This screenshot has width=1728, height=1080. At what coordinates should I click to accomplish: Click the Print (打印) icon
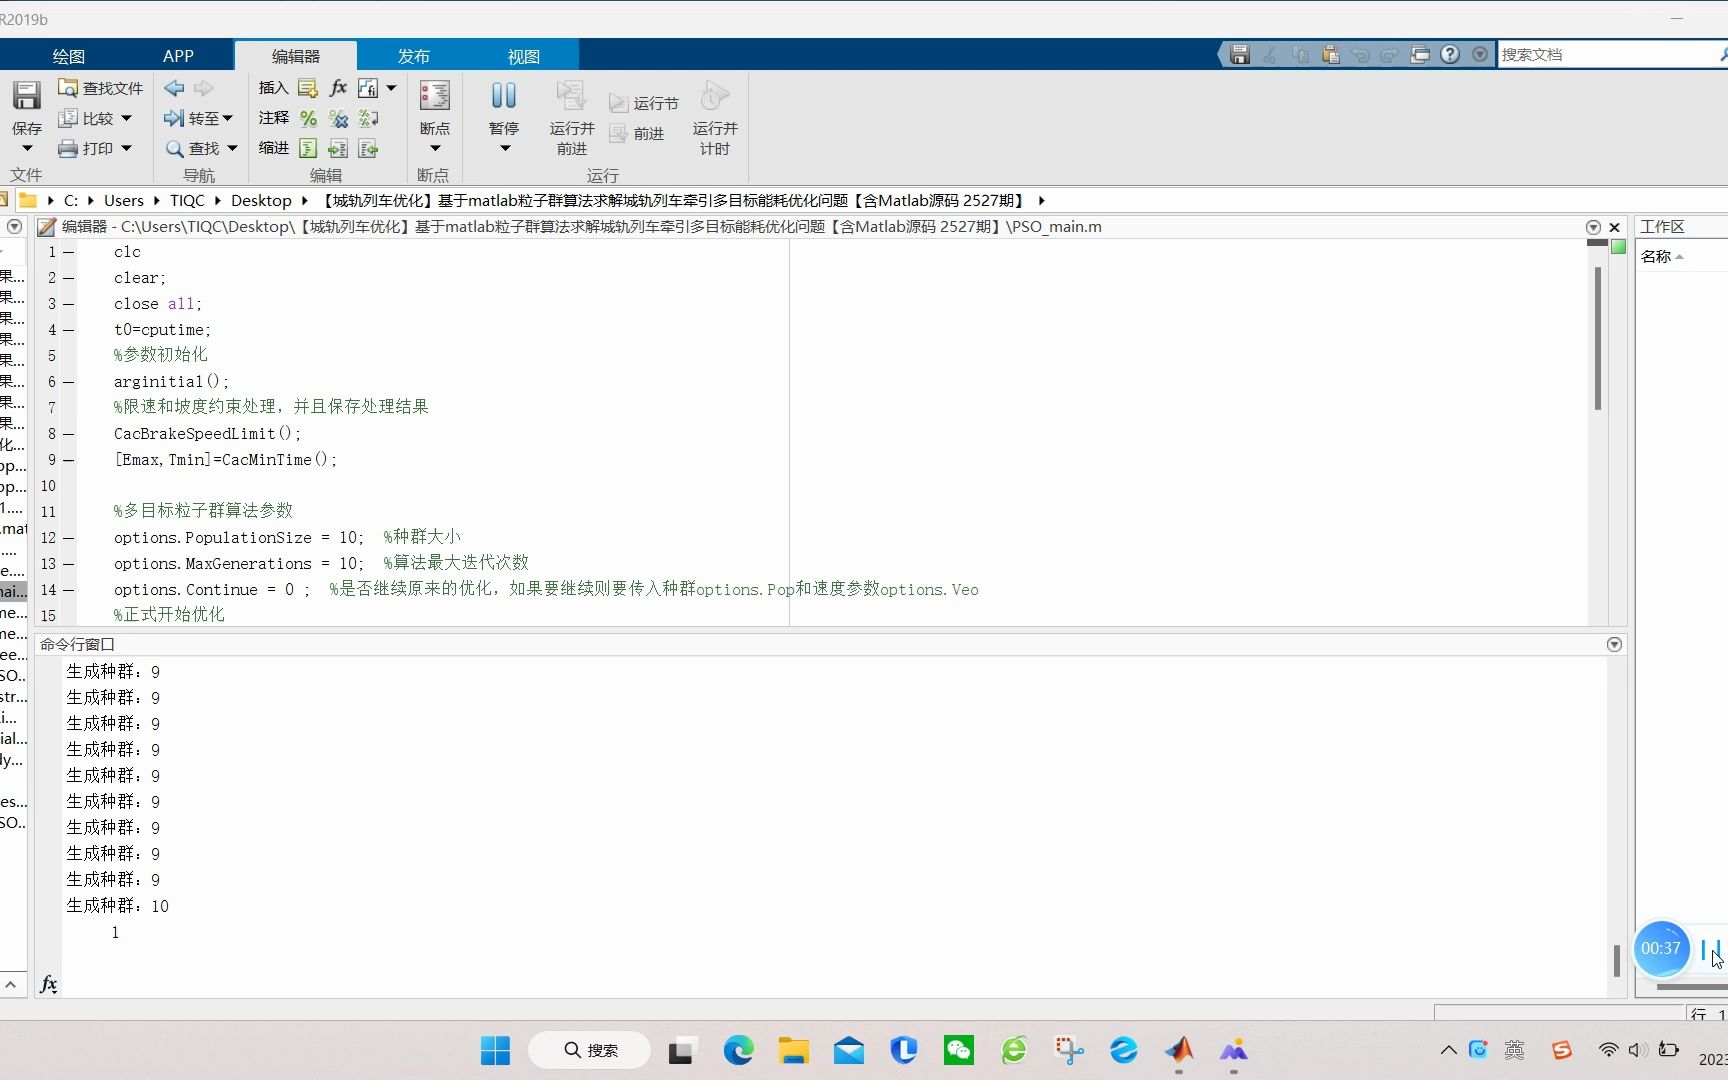point(68,148)
